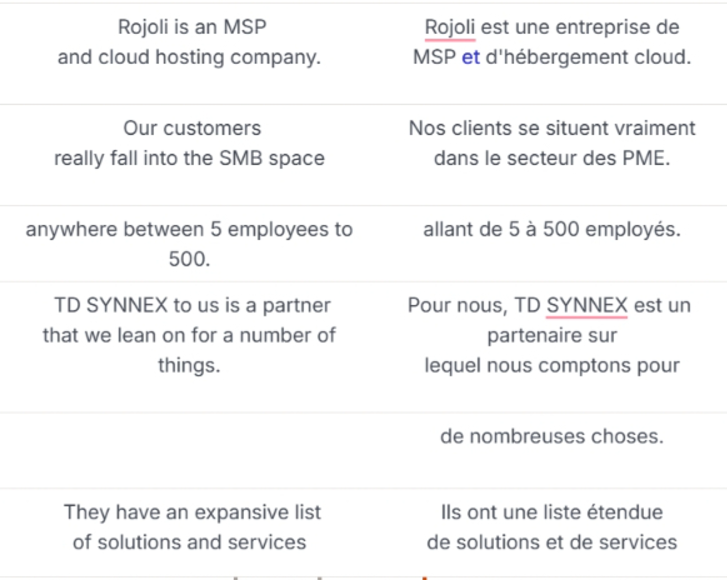Select the source line 'really fall into the SMB space'
The image size is (727, 580).
click(x=189, y=158)
